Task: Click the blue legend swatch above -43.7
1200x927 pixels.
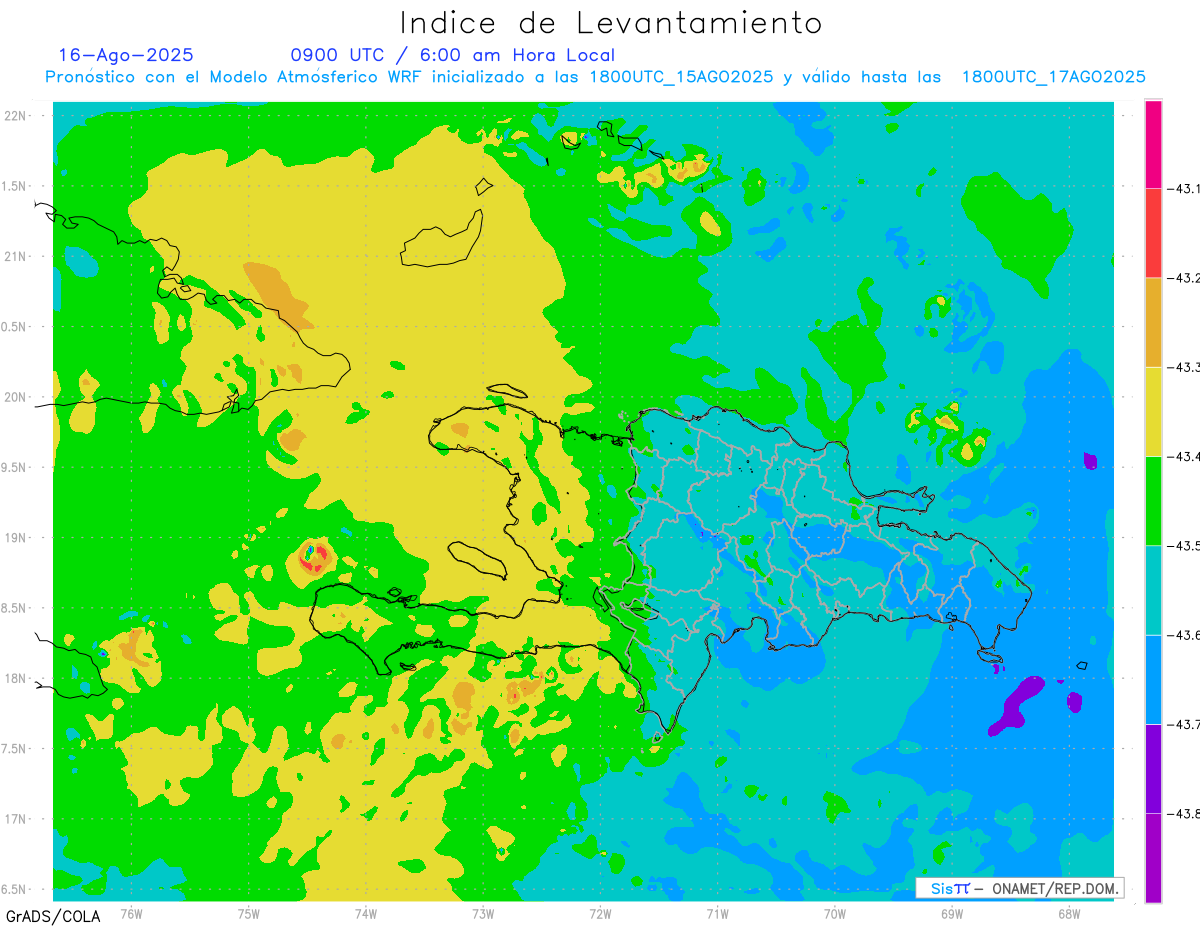Action: click(x=1153, y=679)
